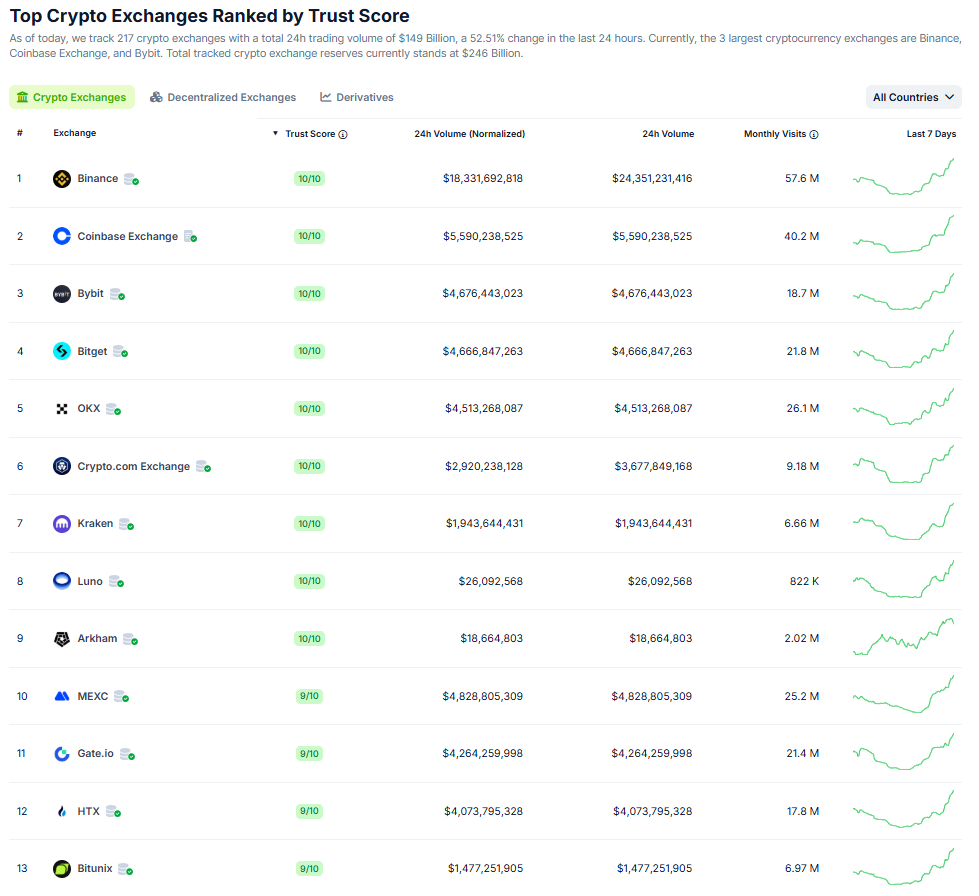Click MEXC's 9/10 trust score badge
Viewport: 979px width, 896px height.
pyautogui.click(x=309, y=696)
